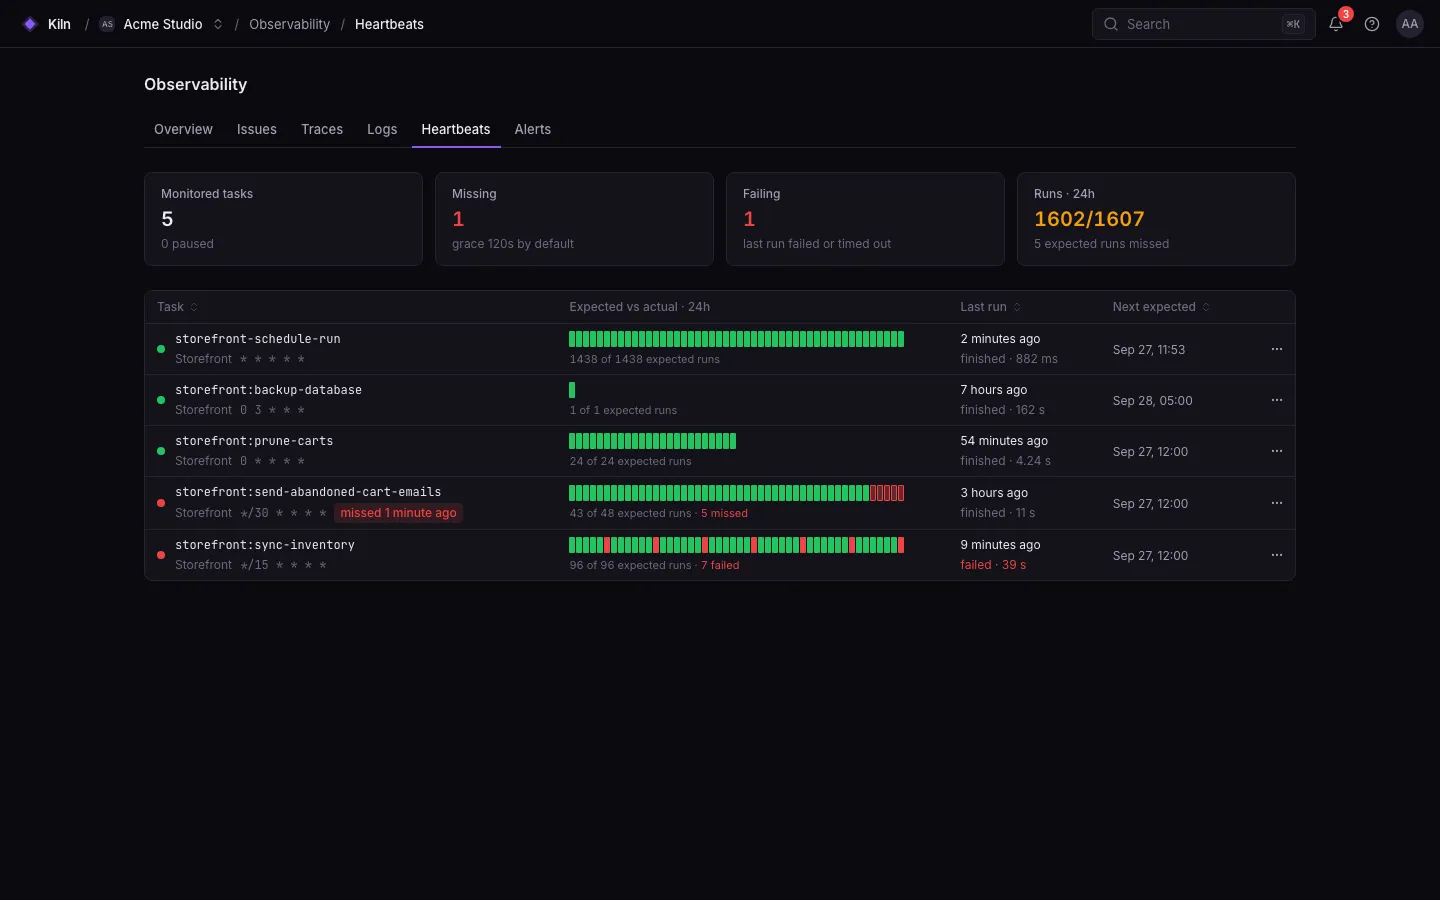Viewport: 1440px width, 900px height.
Task: Click 'grace 120s by default' text
Action: tap(513, 244)
